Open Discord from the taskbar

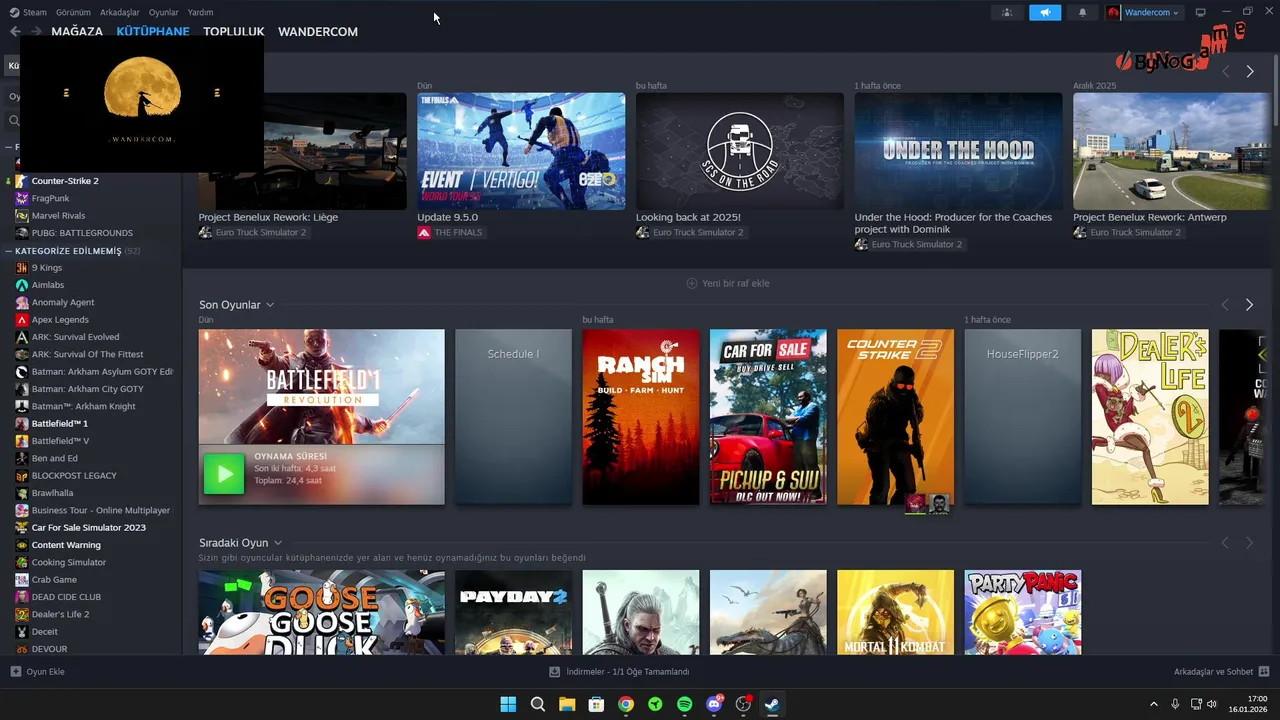[714, 704]
